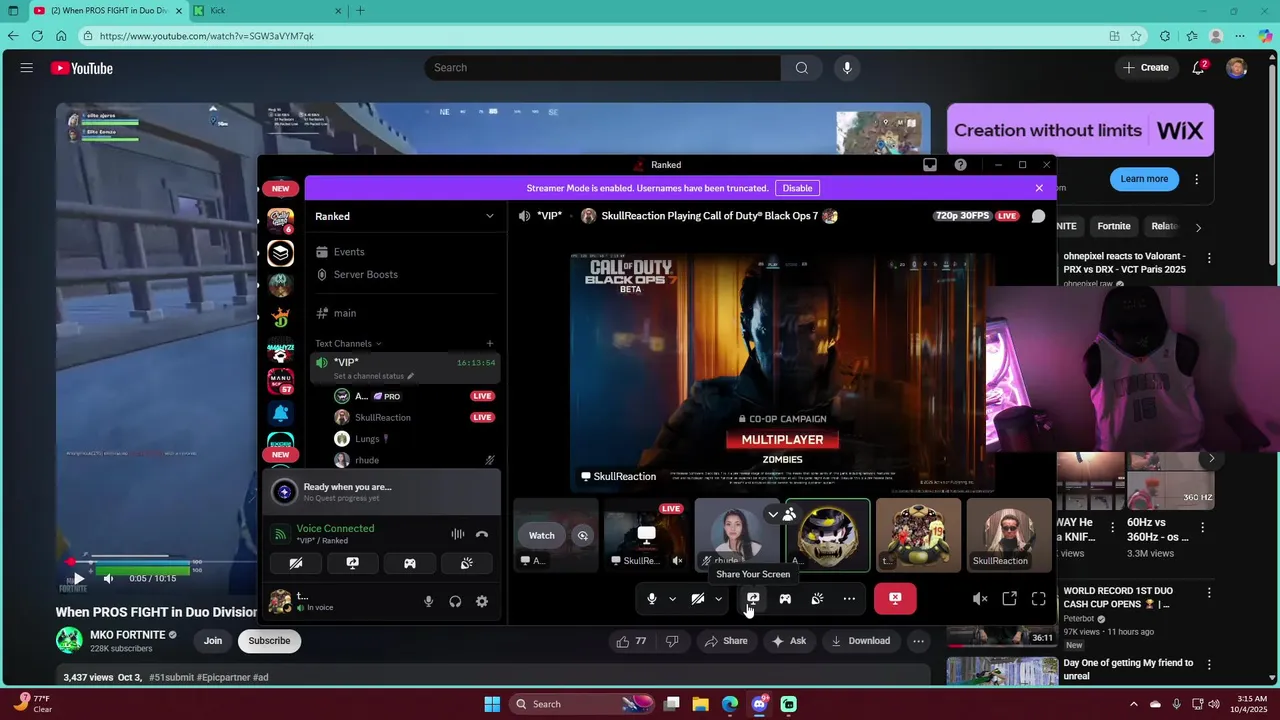This screenshot has width=1280, height=720.
Task: Download the YouTube video
Action: pos(860,641)
